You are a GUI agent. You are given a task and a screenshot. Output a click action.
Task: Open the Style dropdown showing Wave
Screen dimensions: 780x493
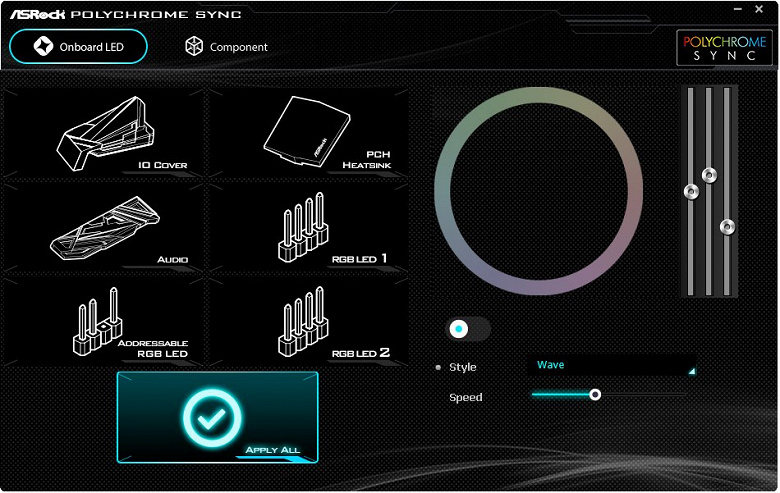point(612,365)
